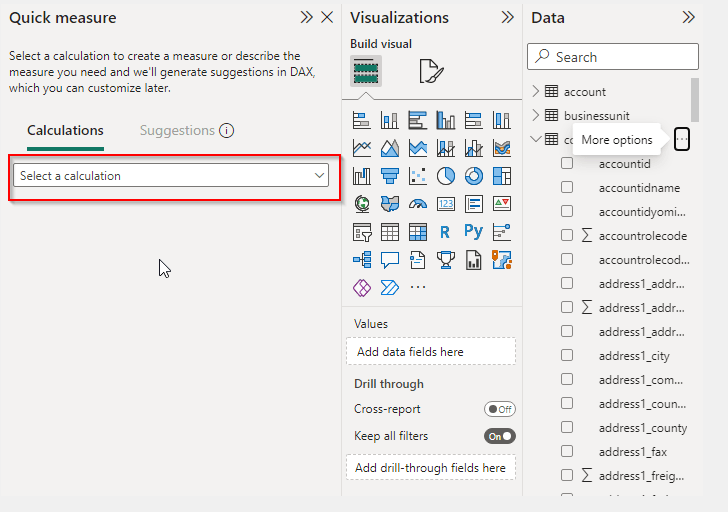Select the pie chart visual
This screenshot has height=512, width=728.
[x=446, y=176]
